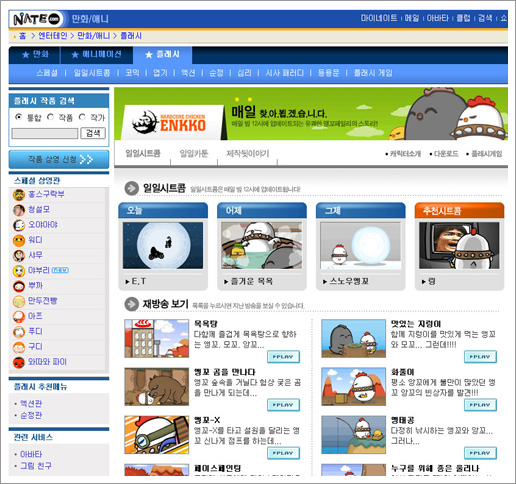This screenshot has width=516, height=484.
Task: Open the 홍스구락부 character icon
Action: coord(19,195)
